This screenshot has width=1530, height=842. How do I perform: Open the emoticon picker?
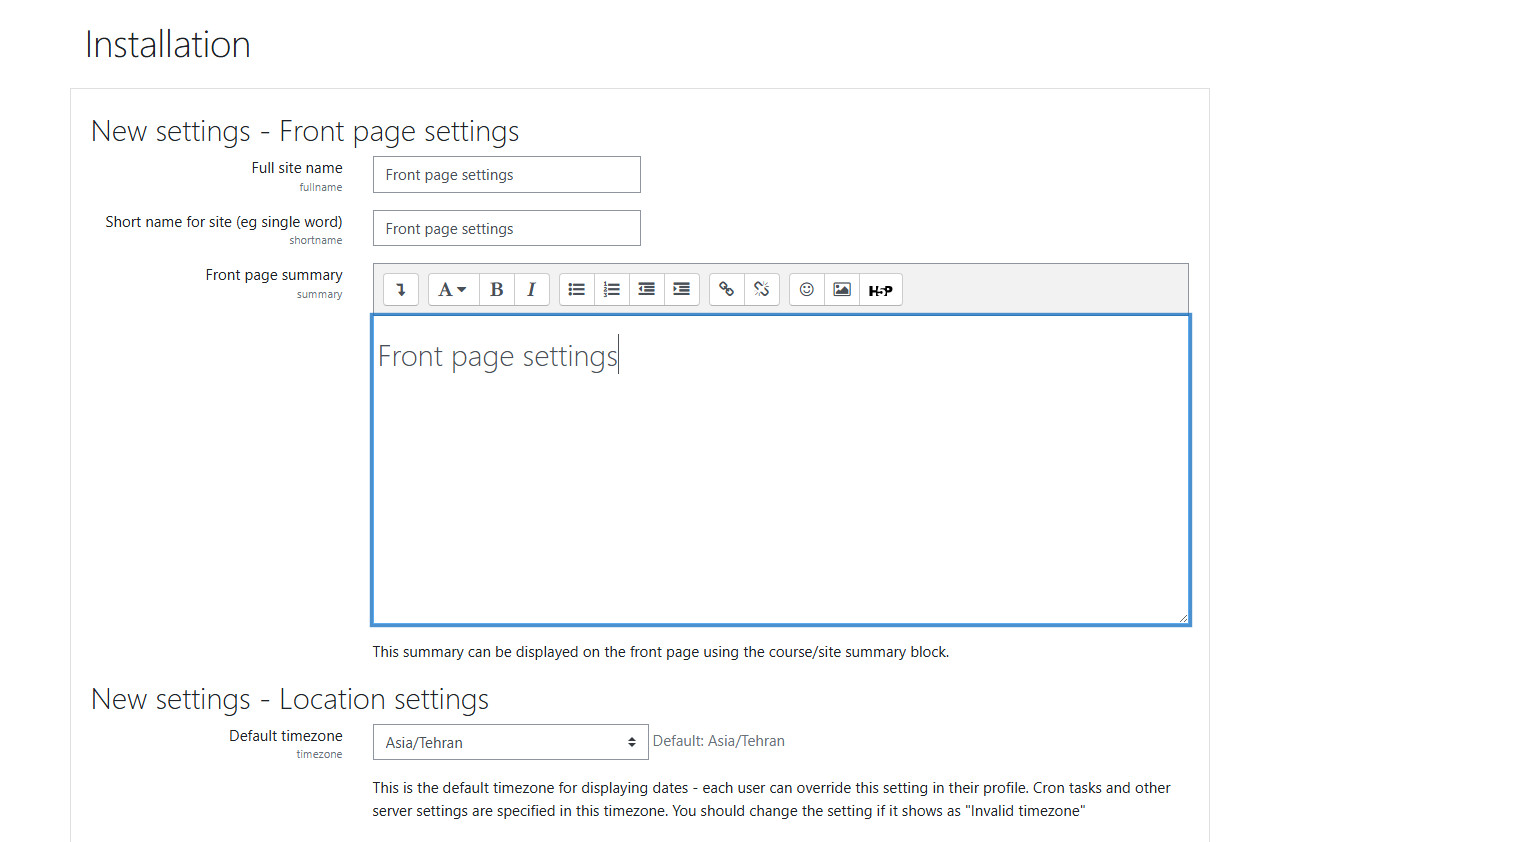click(x=806, y=289)
